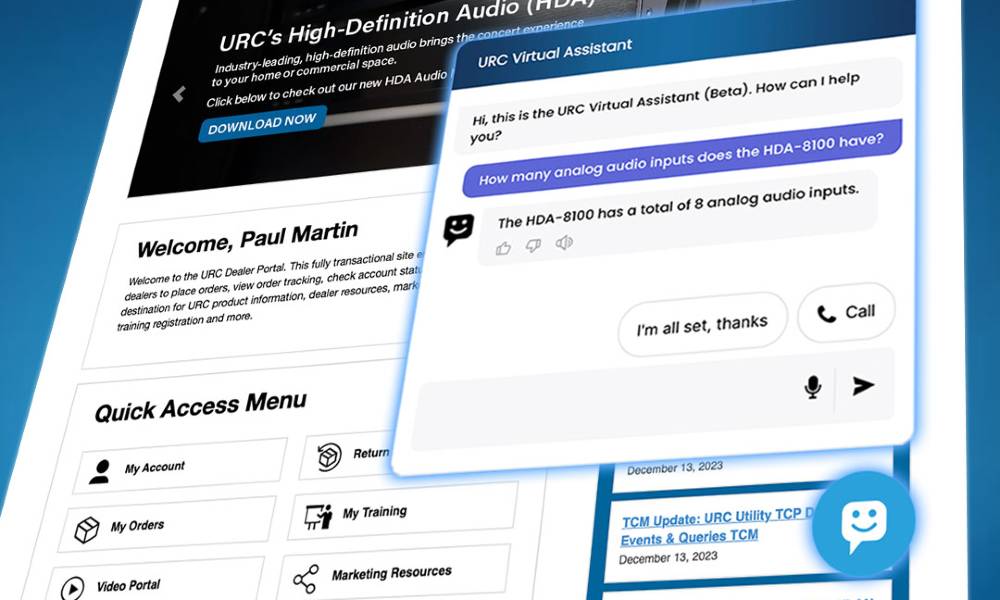Click the URC Virtual Assistant header title
The height and width of the screenshot is (600, 1000).
pos(555,54)
